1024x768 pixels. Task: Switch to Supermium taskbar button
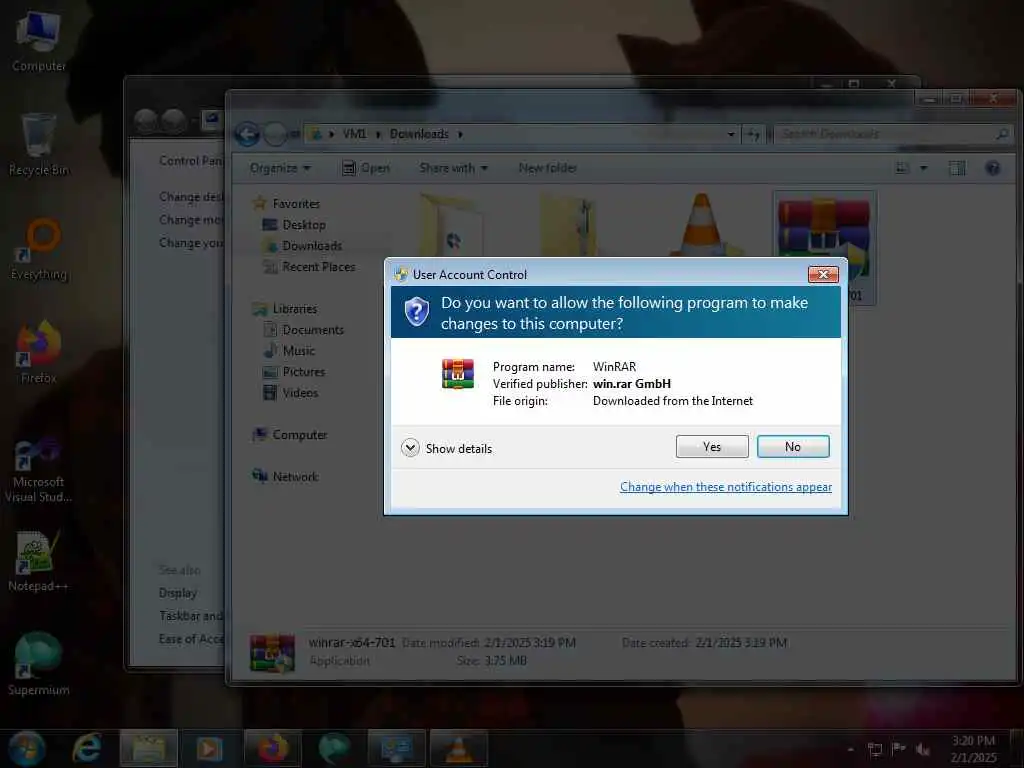coord(334,748)
